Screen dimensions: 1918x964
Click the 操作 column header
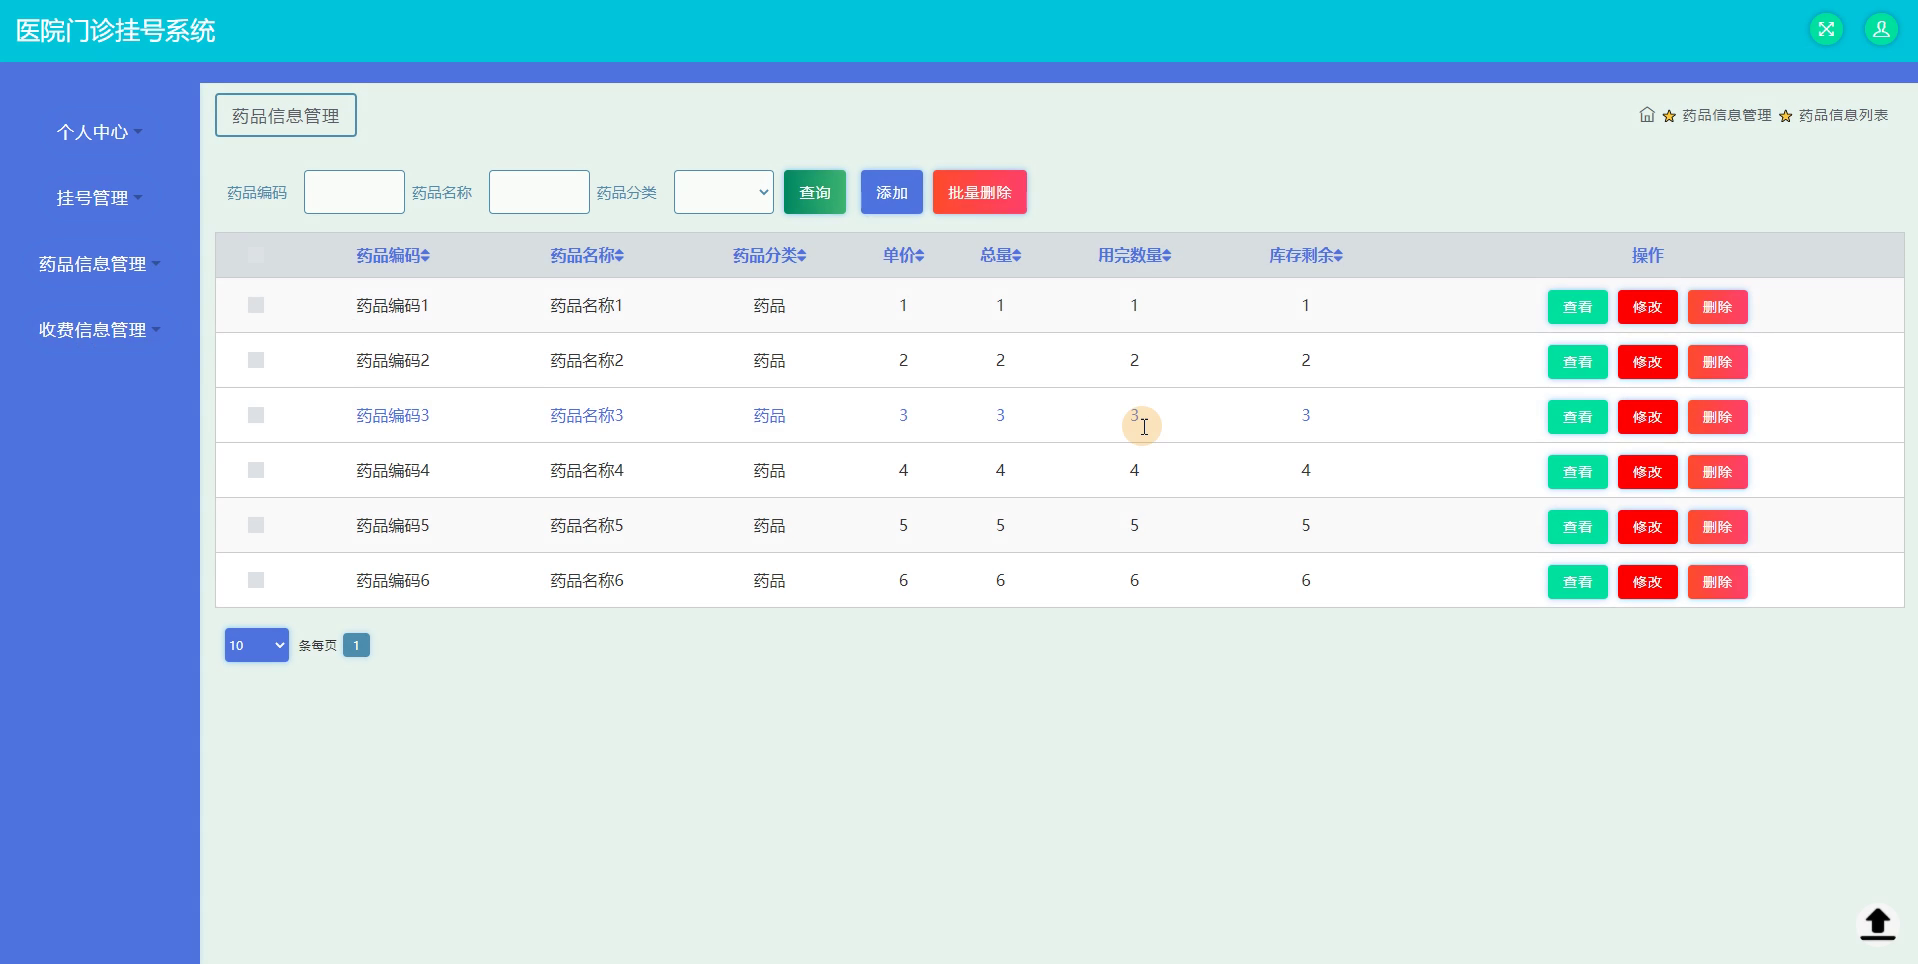click(1648, 255)
